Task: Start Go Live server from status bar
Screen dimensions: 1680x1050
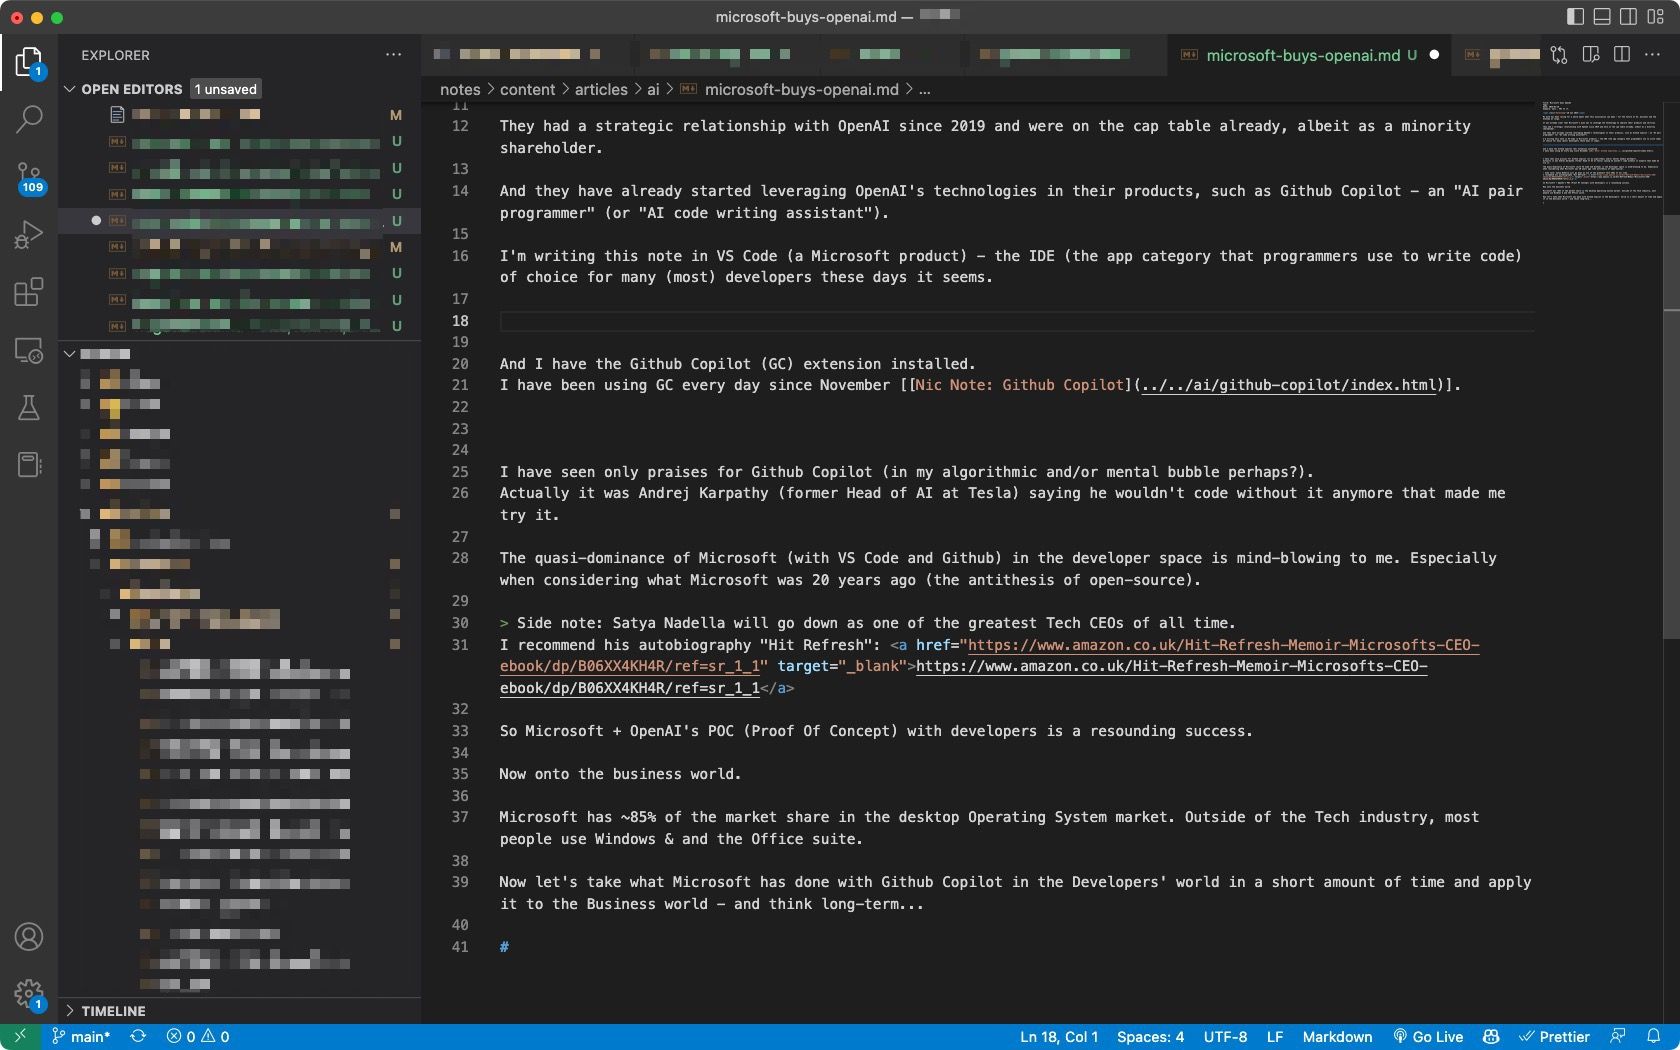Action: [x=1428, y=1037]
